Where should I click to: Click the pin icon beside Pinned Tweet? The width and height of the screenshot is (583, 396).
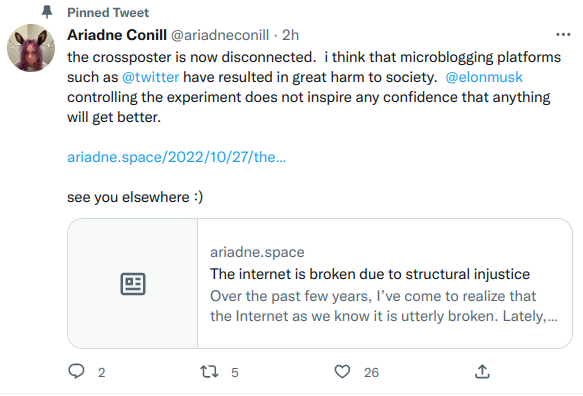click(x=47, y=12)
